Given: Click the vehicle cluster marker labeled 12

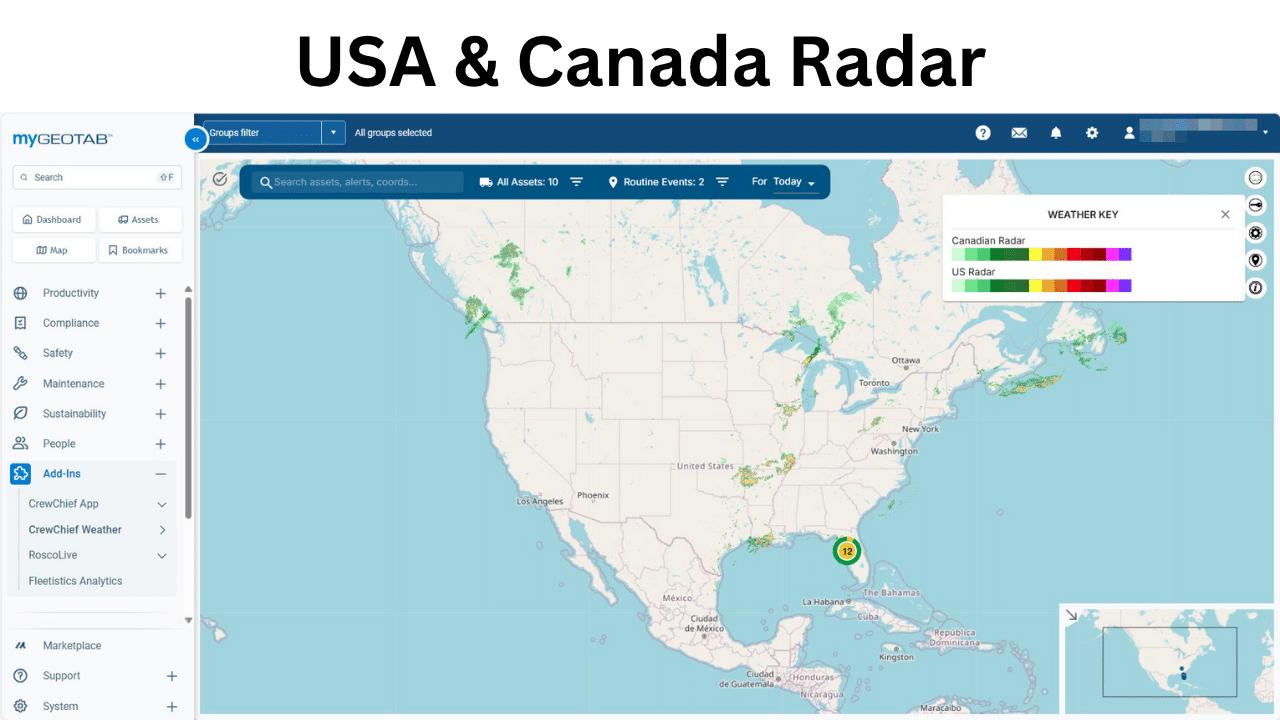Looking at the screenshot, I should click(847, 551).
